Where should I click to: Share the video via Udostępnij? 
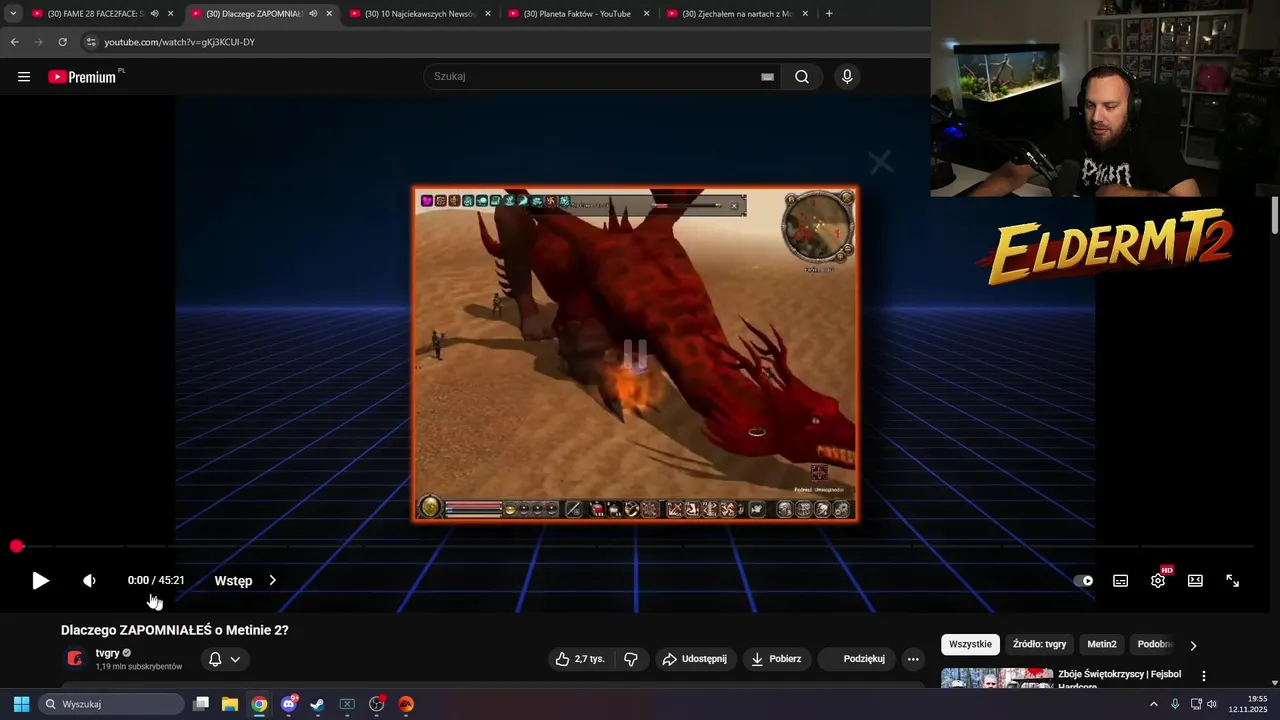696,659
